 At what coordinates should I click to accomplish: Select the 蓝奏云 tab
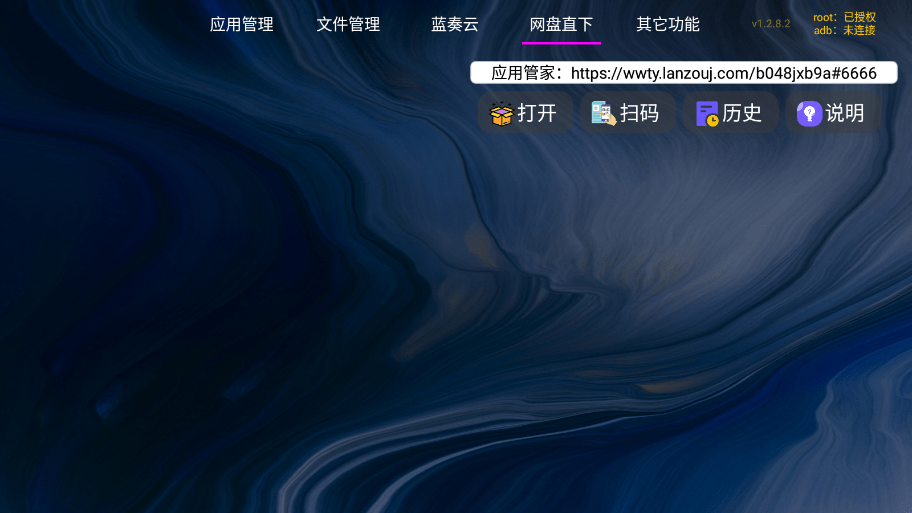tap(454, 24)
